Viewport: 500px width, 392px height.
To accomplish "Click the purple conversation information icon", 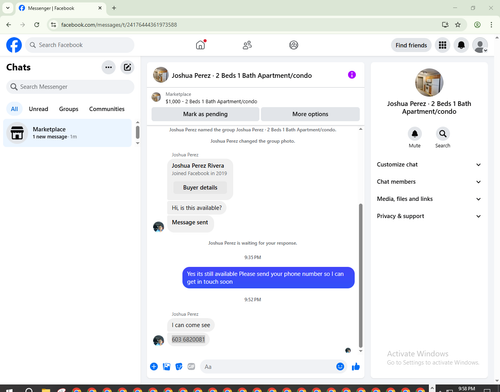I will [x=352, y=75].
